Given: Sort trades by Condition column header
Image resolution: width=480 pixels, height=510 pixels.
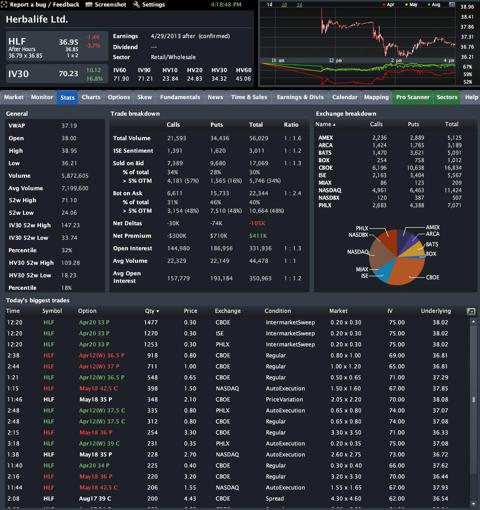Looking at the screenshot, I should pos(278,311).
